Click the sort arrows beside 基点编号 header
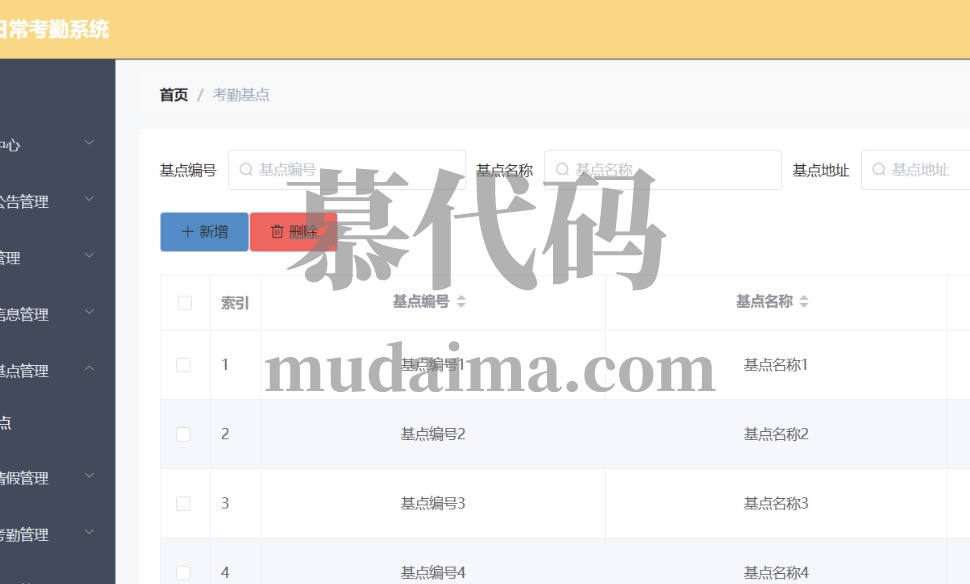This screenshot has height=584, width=970. (461, 302)
